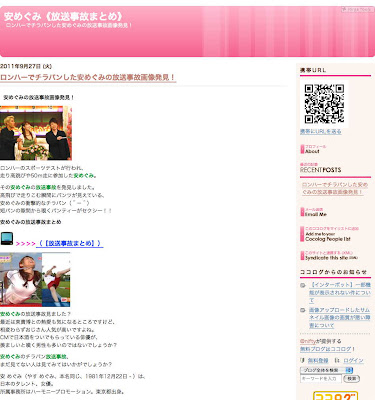This screenshot has height=400, width=375.
Task: Click the 検索 search button
Action: (x=352, y=379)
